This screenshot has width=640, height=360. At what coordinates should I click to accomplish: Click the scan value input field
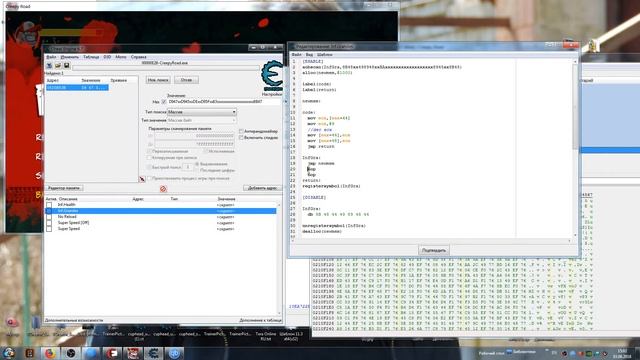224,102
